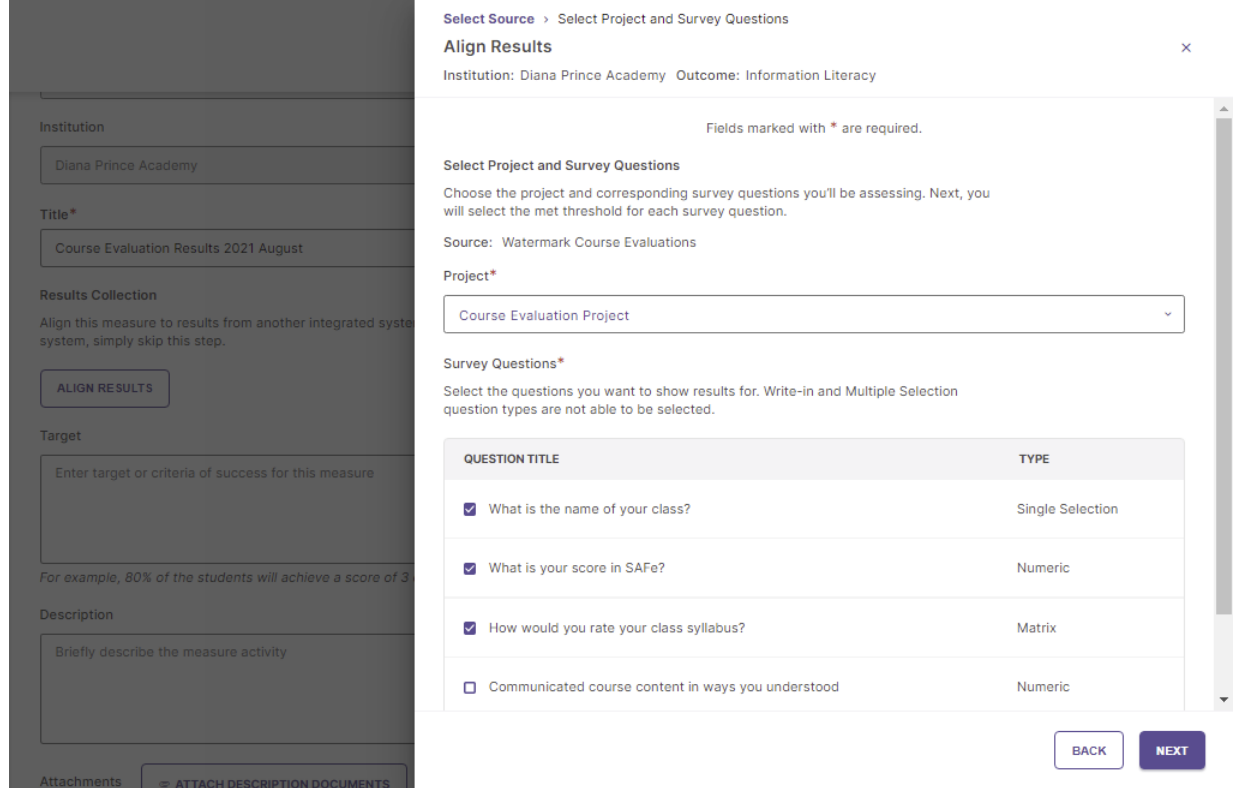Toggle 'How would you rate your class syllabus?' checkbox

[470, 629]
